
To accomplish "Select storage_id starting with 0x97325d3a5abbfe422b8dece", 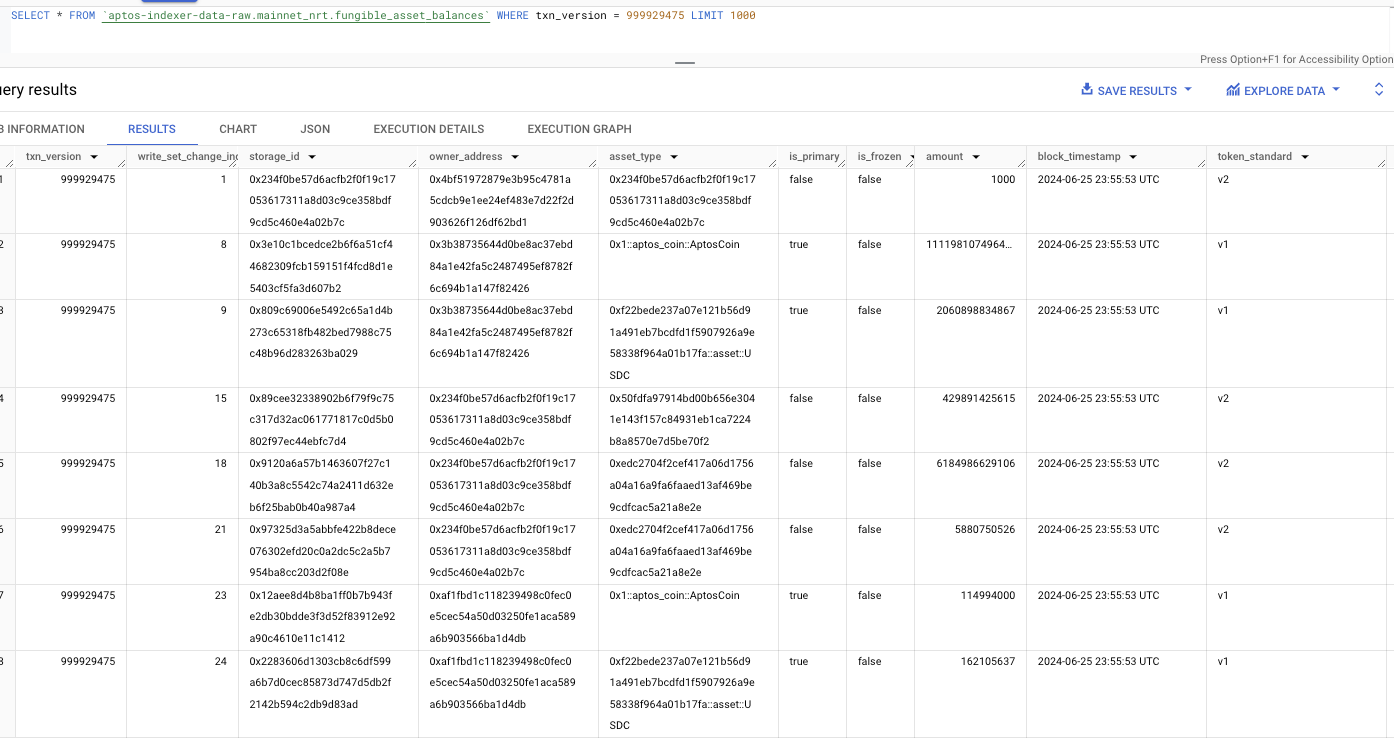I will point(322,551).
